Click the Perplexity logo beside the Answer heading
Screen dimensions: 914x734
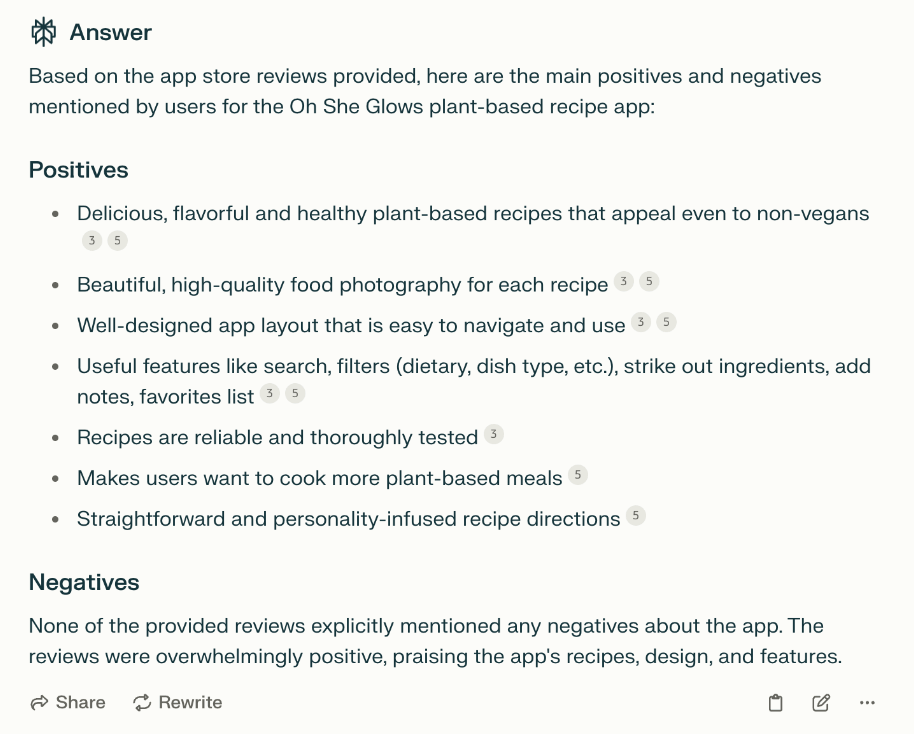coord(42,31)
